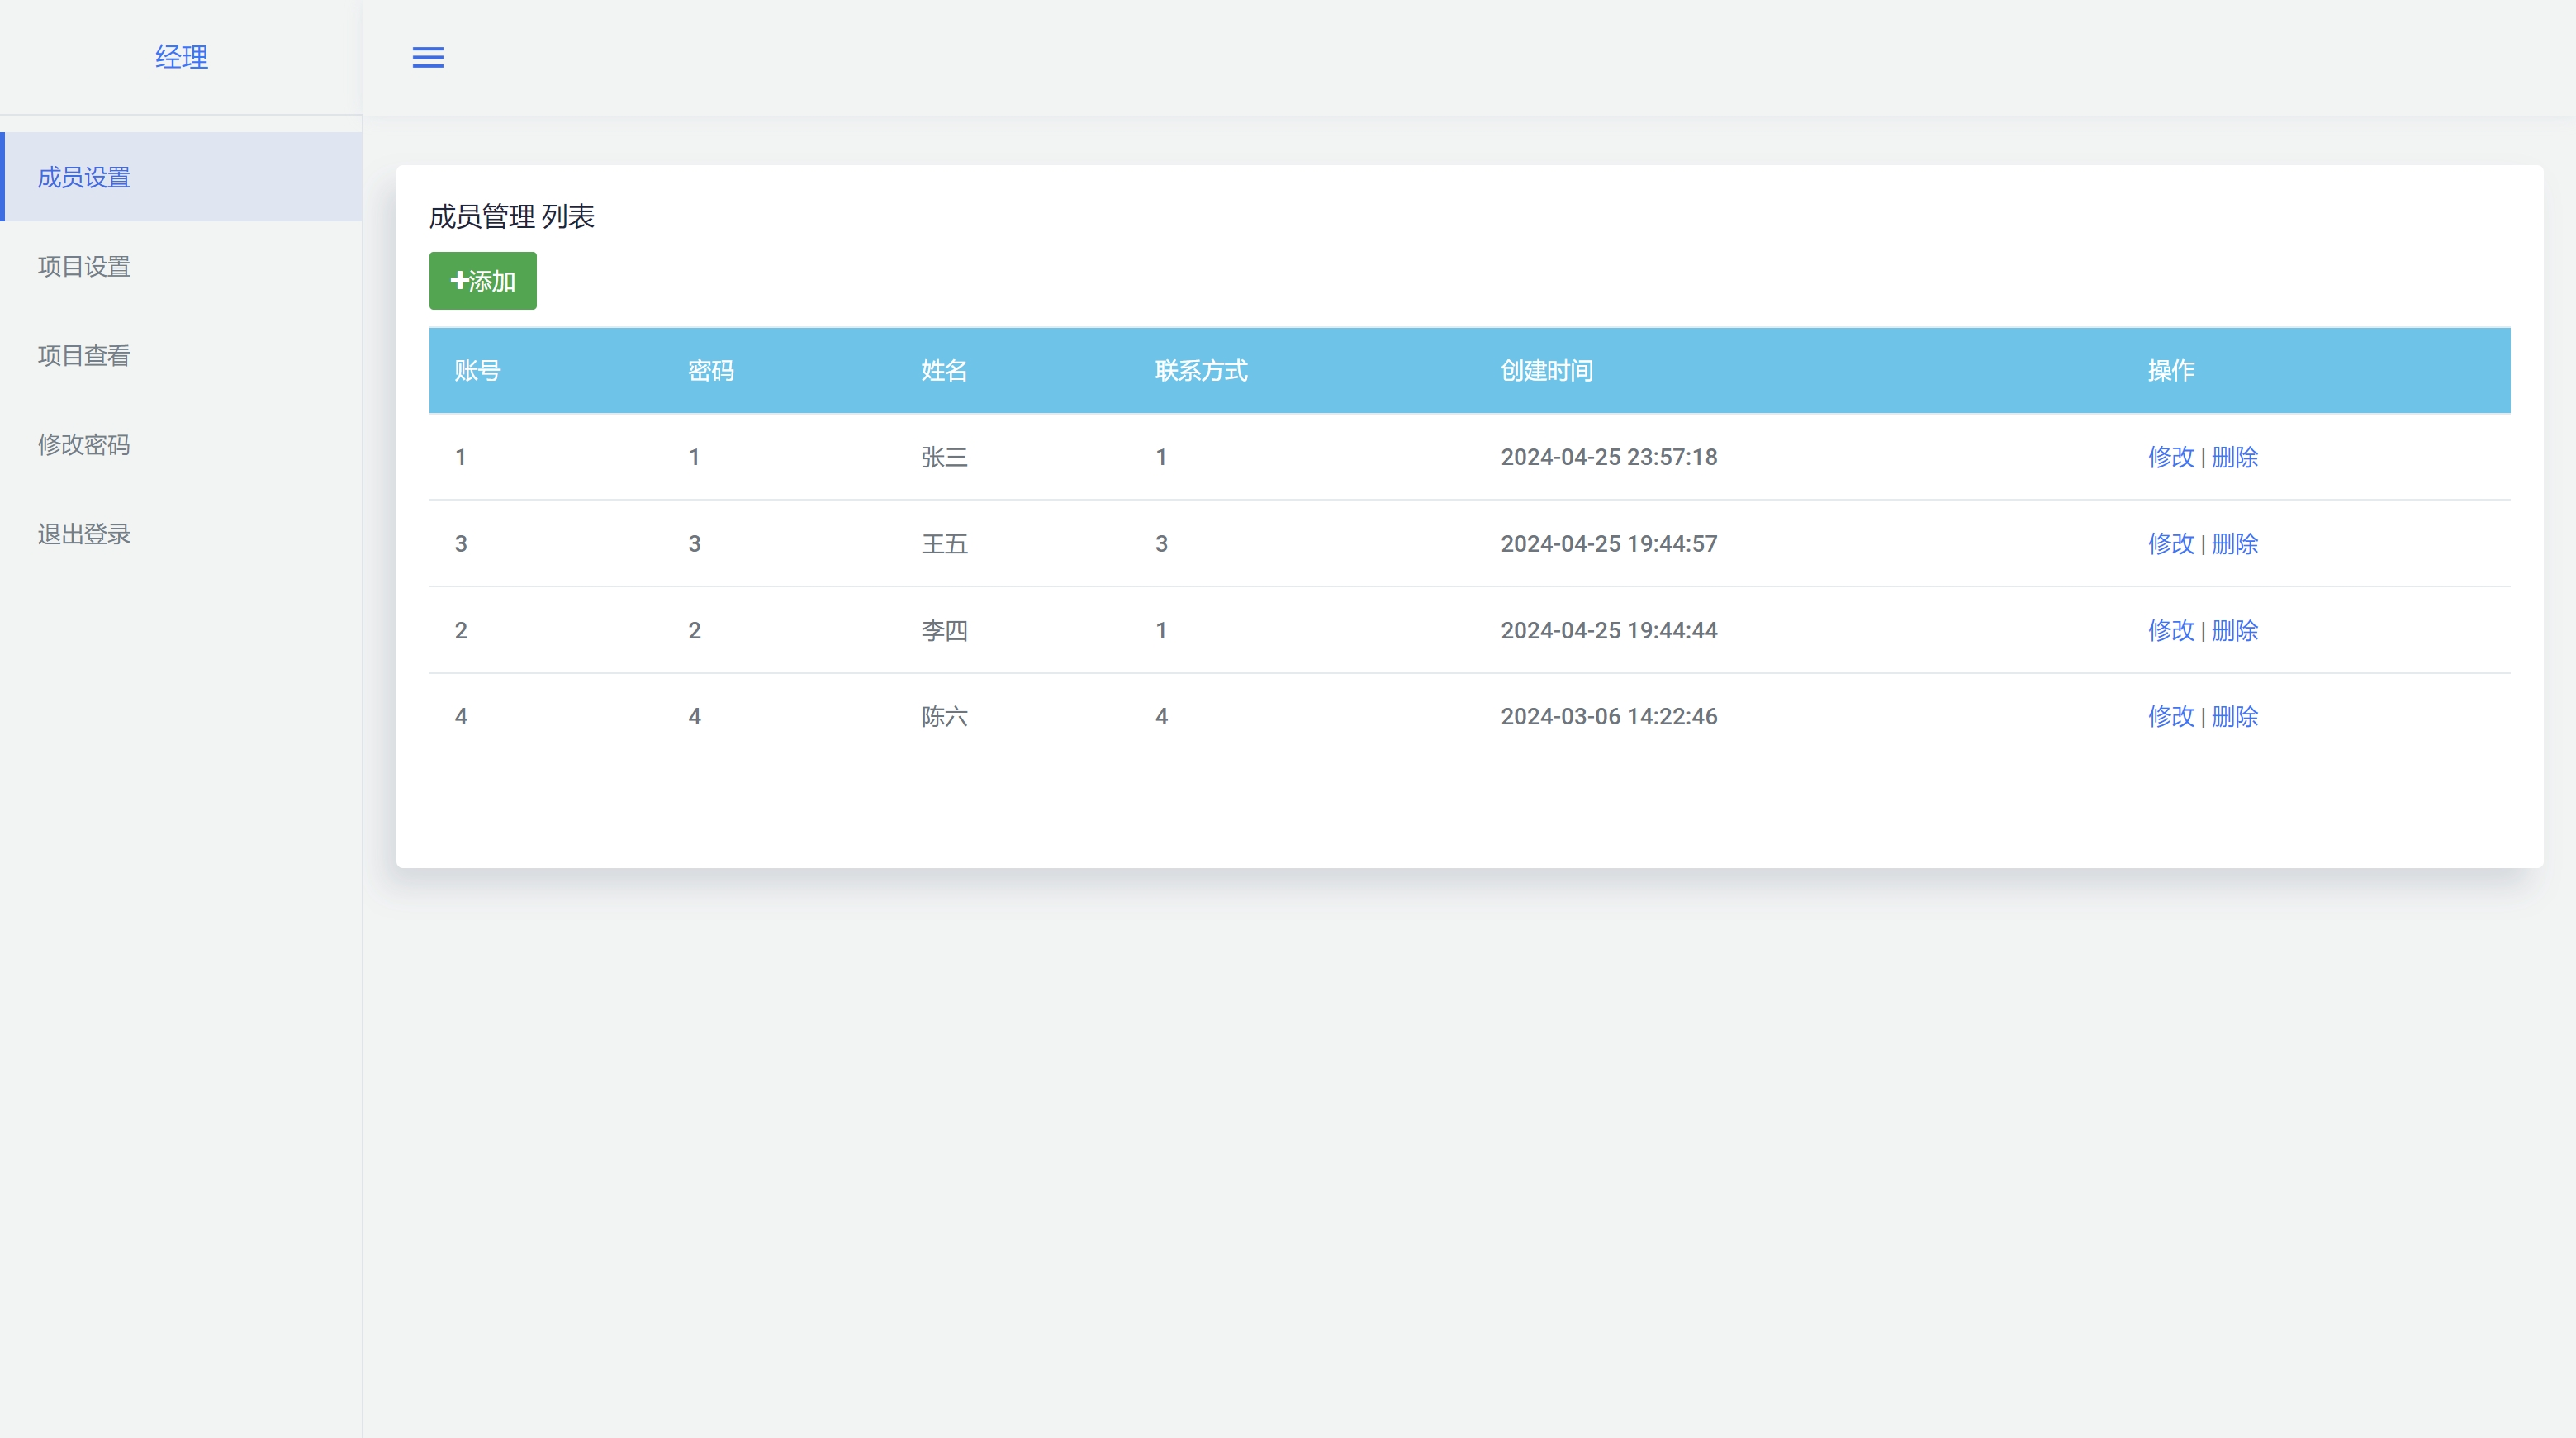Viewport: 2576px width, 1438px height.
Task: Click the 经理 title in the sidebar header
Action: [x=182, y=57]
